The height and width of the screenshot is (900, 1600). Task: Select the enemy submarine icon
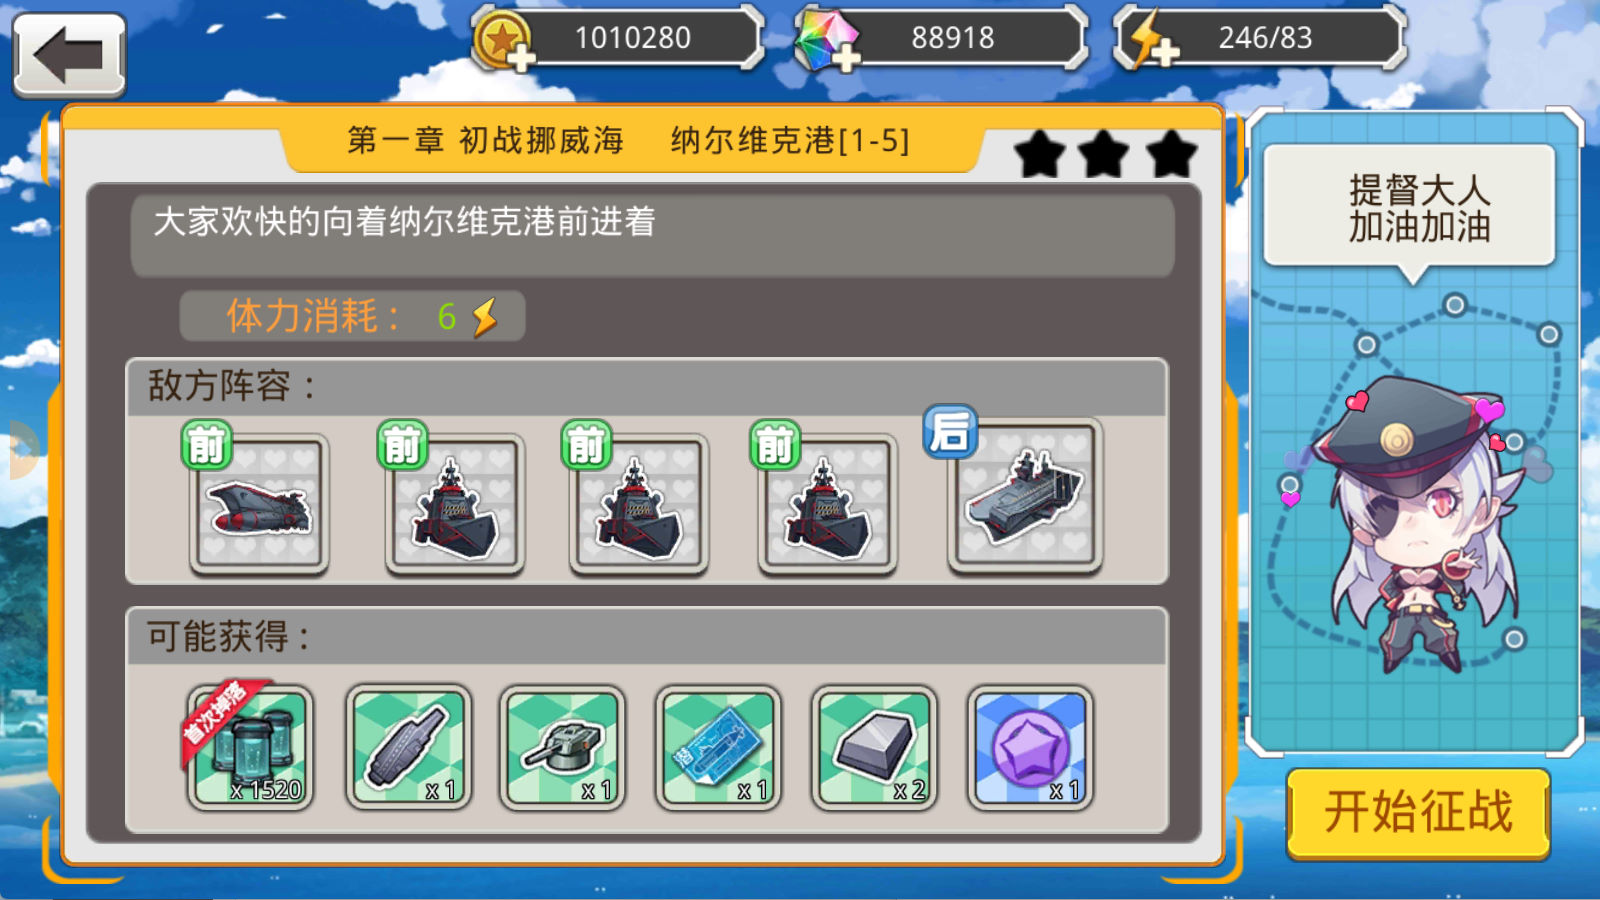tap(259, 505)
